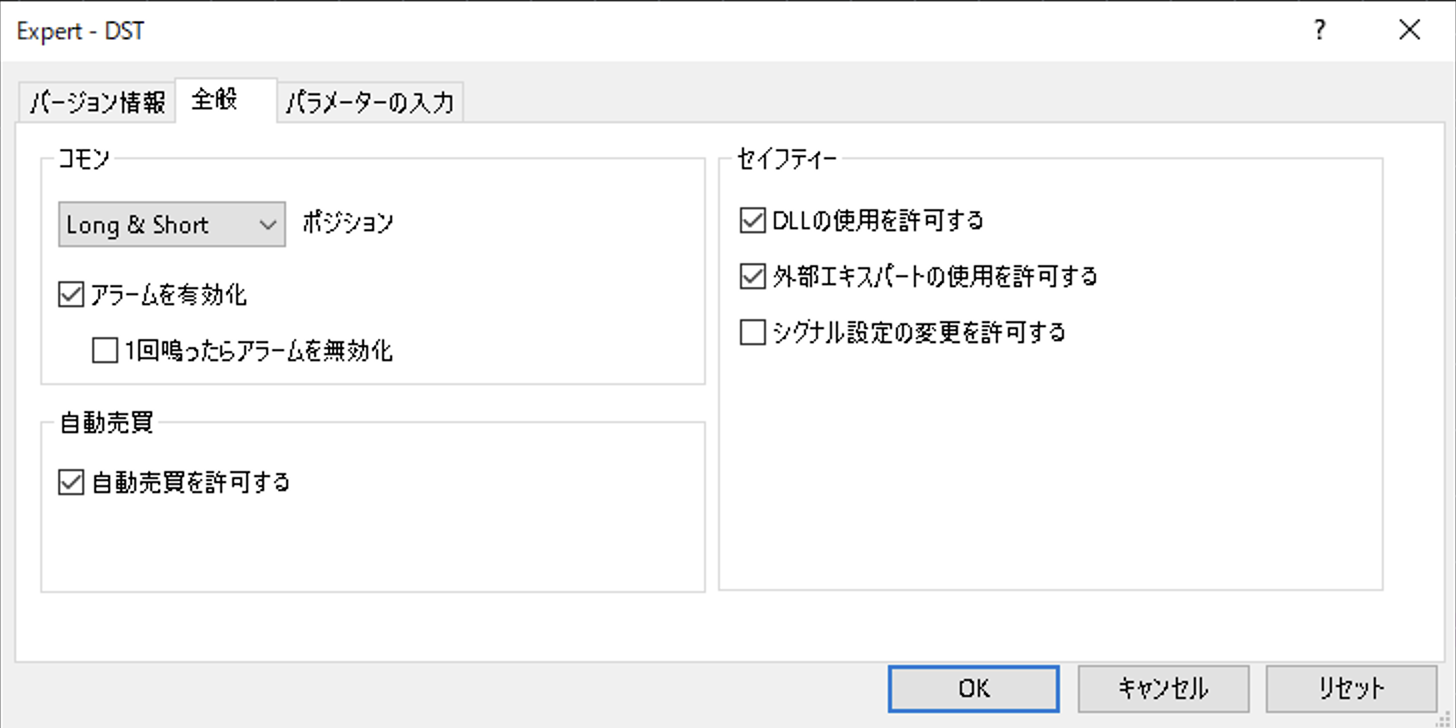Click the コモン group heading
1456x728 pixels.
coord(84,159)
